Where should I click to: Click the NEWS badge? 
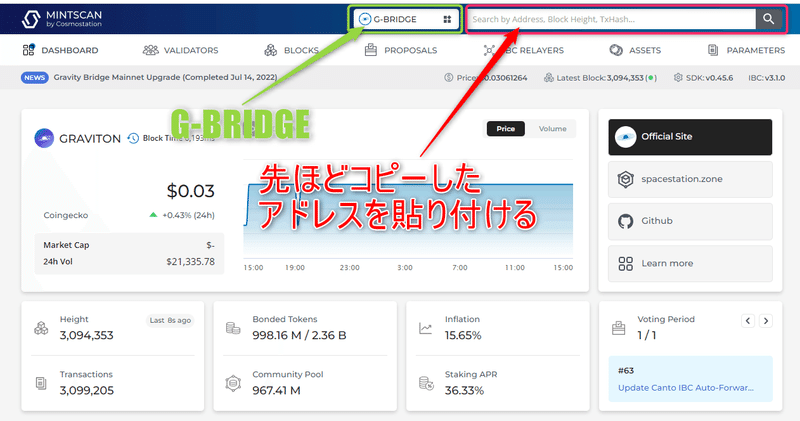coord(35,78)
